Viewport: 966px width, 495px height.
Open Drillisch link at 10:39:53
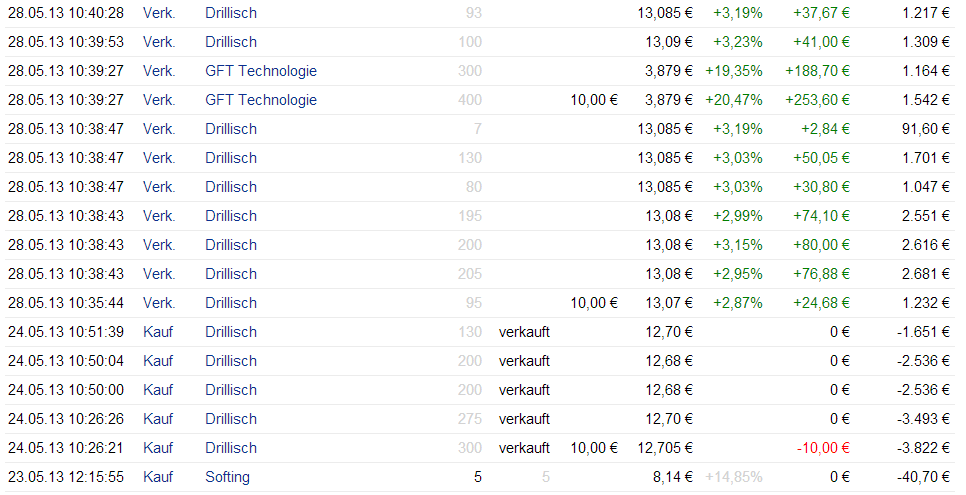[x=231, y=42]
